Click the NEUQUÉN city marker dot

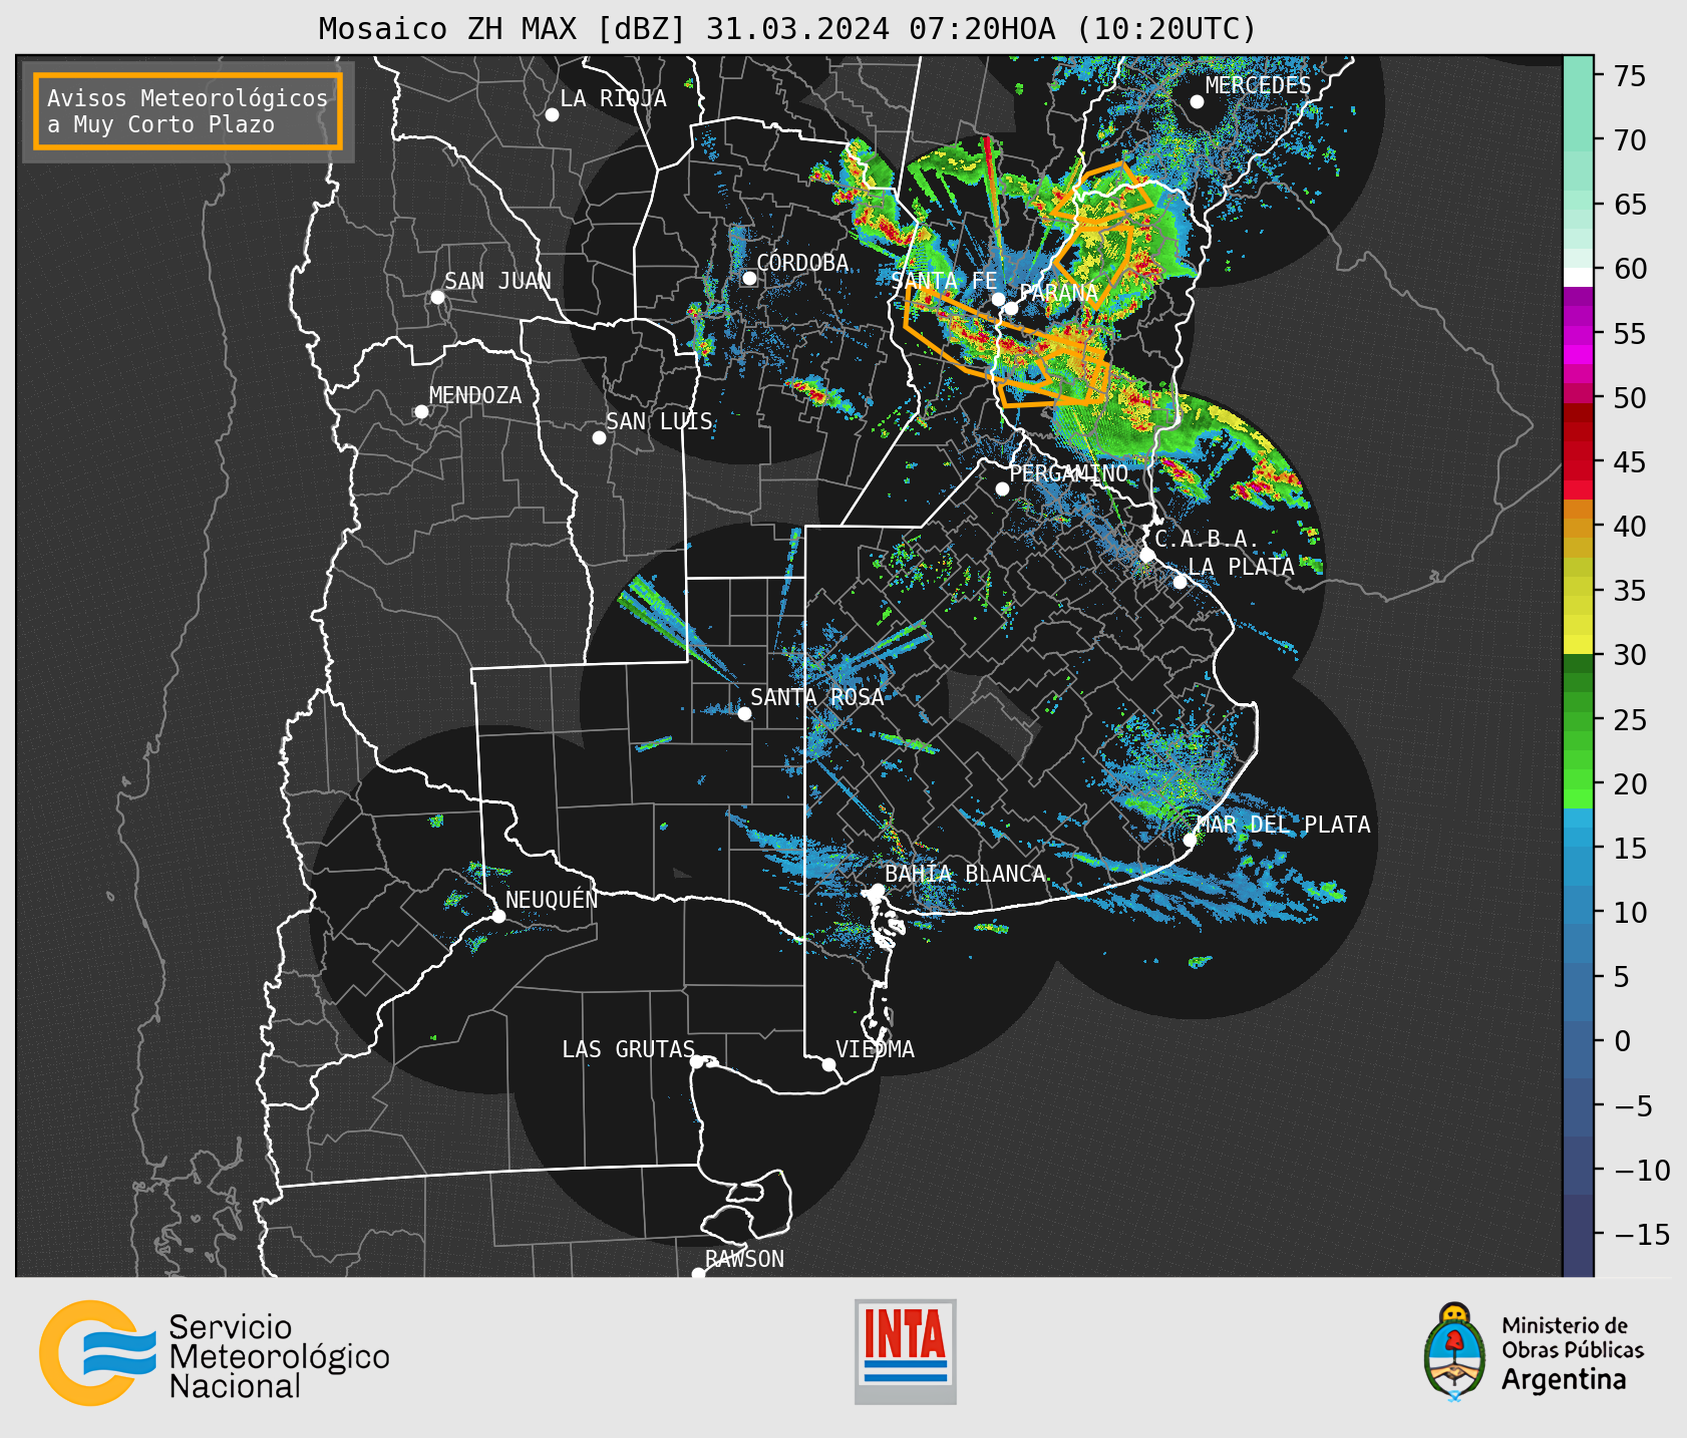498,916
